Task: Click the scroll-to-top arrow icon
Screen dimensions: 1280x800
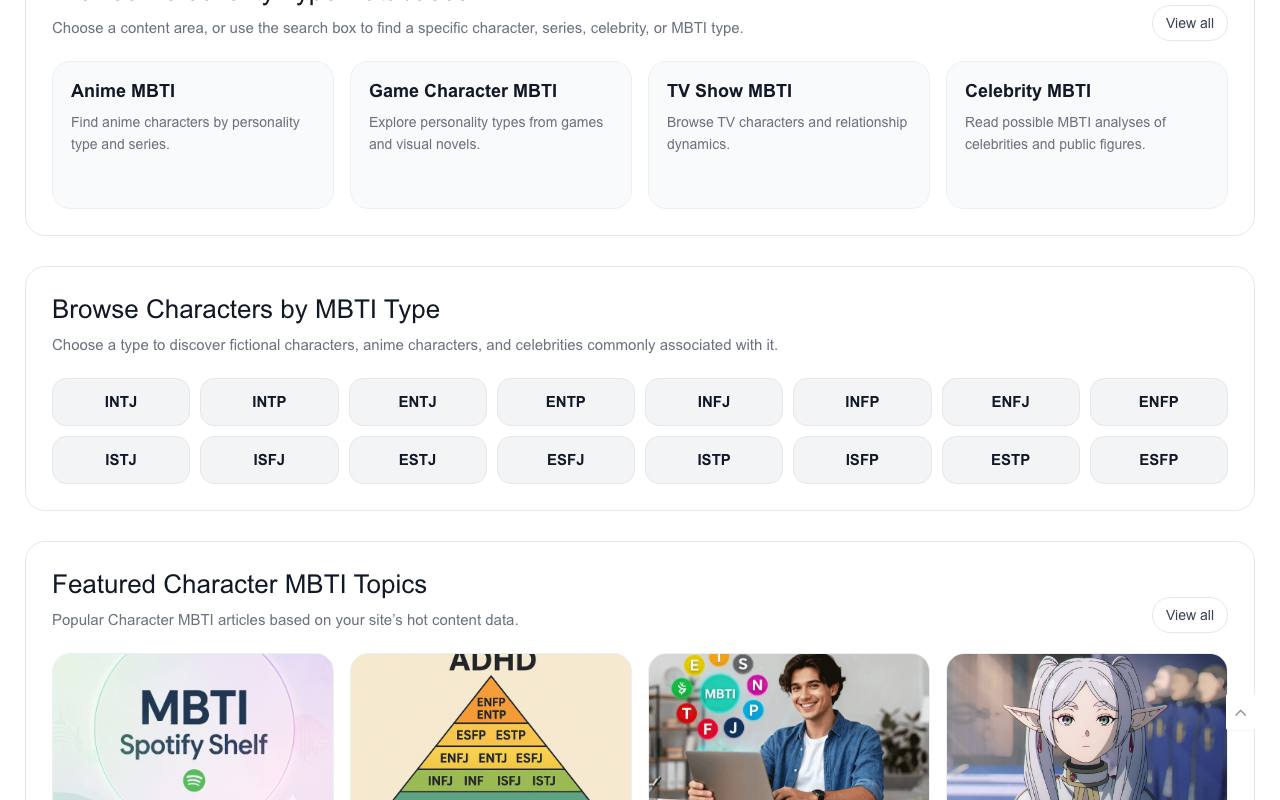Action: [x=1240, y=713]
